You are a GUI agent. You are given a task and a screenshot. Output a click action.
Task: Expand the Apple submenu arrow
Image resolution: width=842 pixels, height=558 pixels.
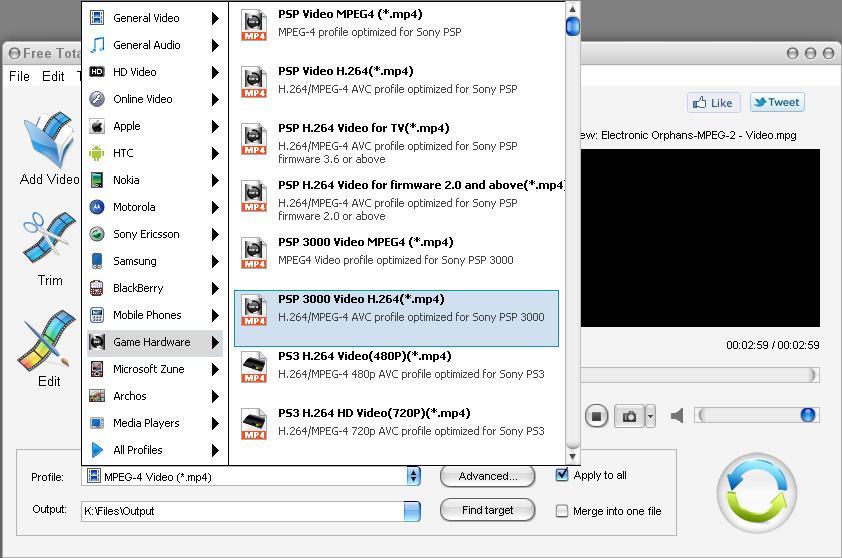pos(215,126)
